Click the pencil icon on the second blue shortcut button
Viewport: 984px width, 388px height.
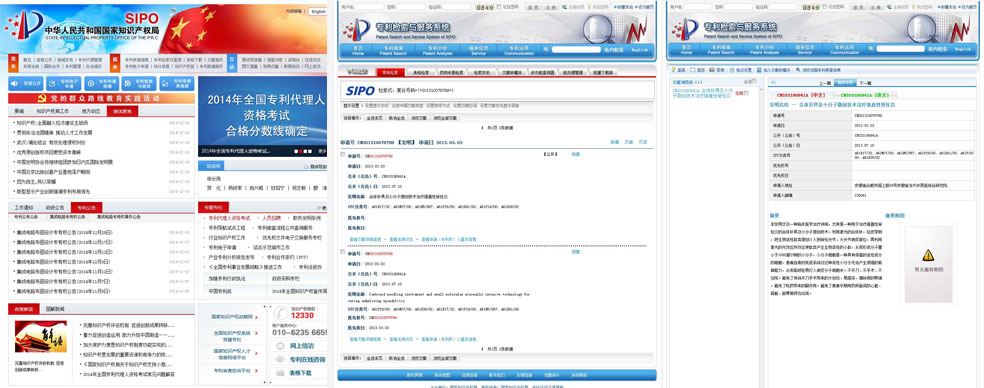(x=53, y=83)
